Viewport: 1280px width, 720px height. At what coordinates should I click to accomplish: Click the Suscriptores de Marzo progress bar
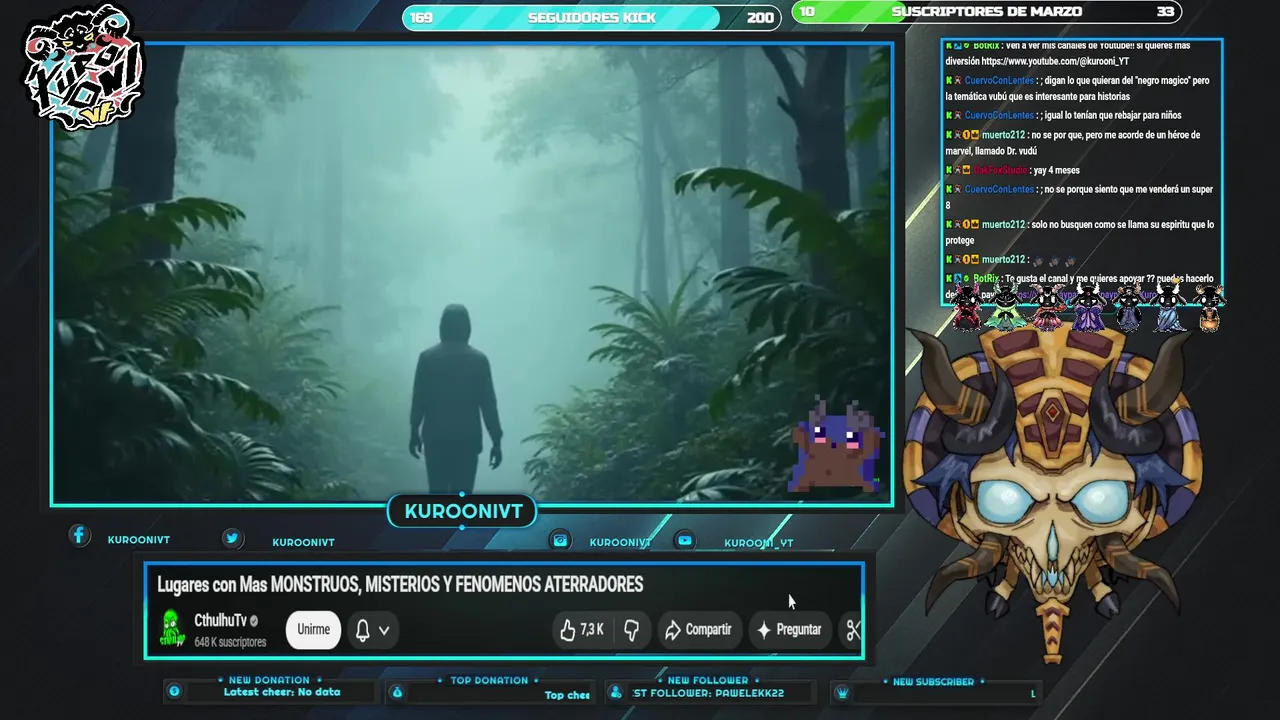tap(986, 12)
